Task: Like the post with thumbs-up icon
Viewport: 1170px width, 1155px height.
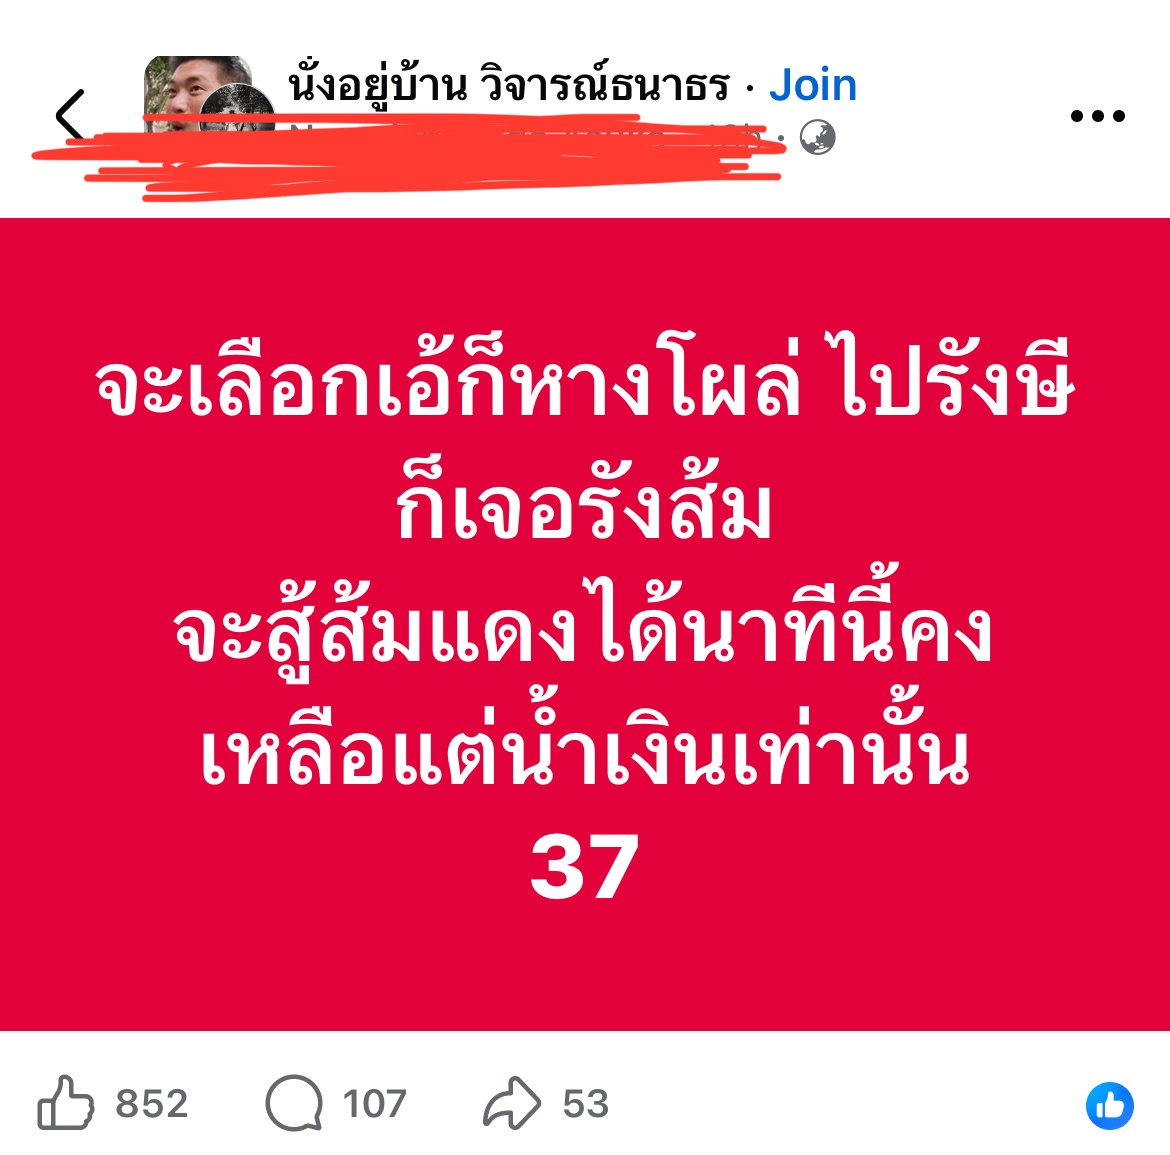Action: (x=66, y=1103)
